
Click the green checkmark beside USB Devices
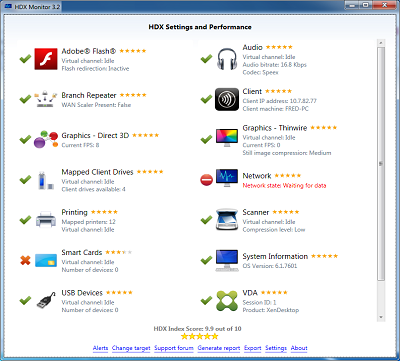point(25,300)
